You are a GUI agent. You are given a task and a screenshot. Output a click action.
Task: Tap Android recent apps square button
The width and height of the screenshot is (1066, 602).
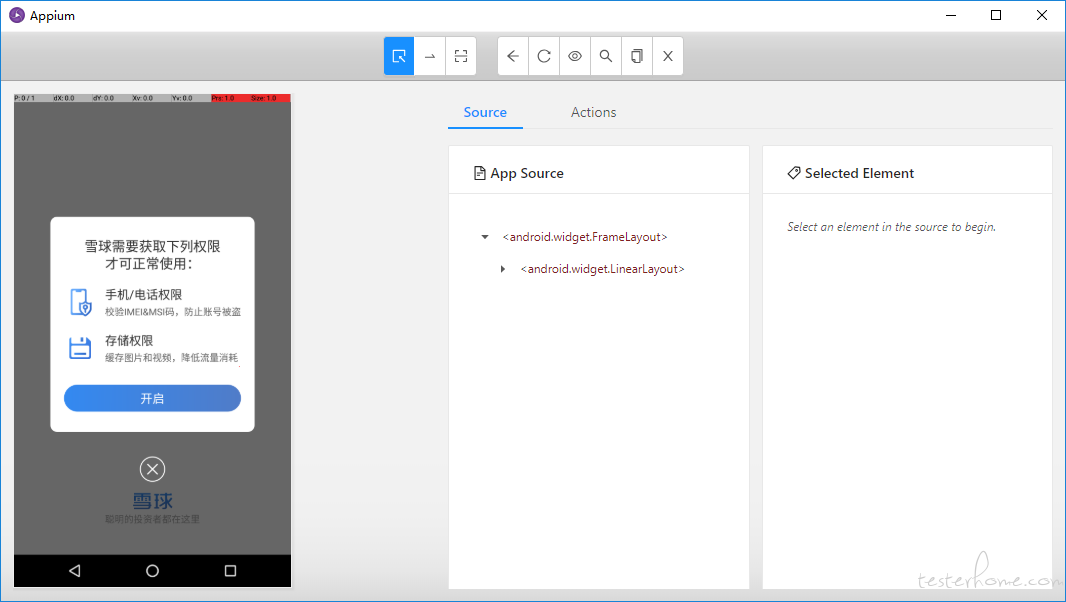point(230,571)
